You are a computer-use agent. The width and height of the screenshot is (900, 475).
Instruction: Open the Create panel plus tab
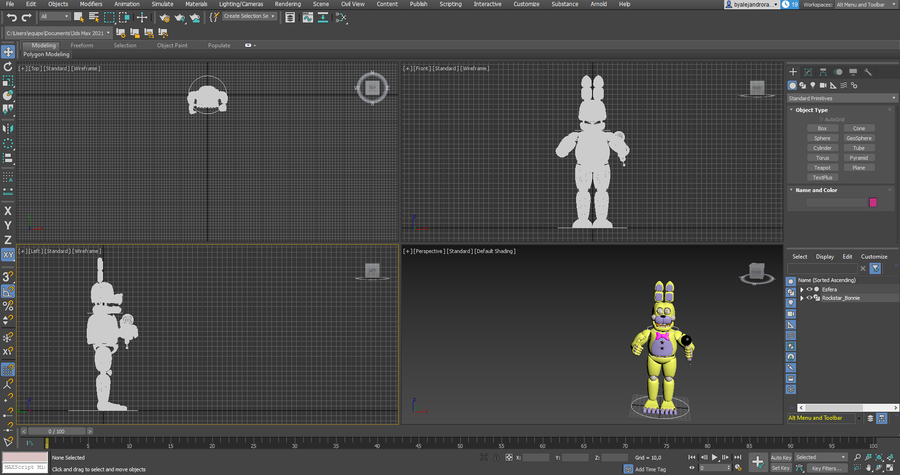pos(793,72)
